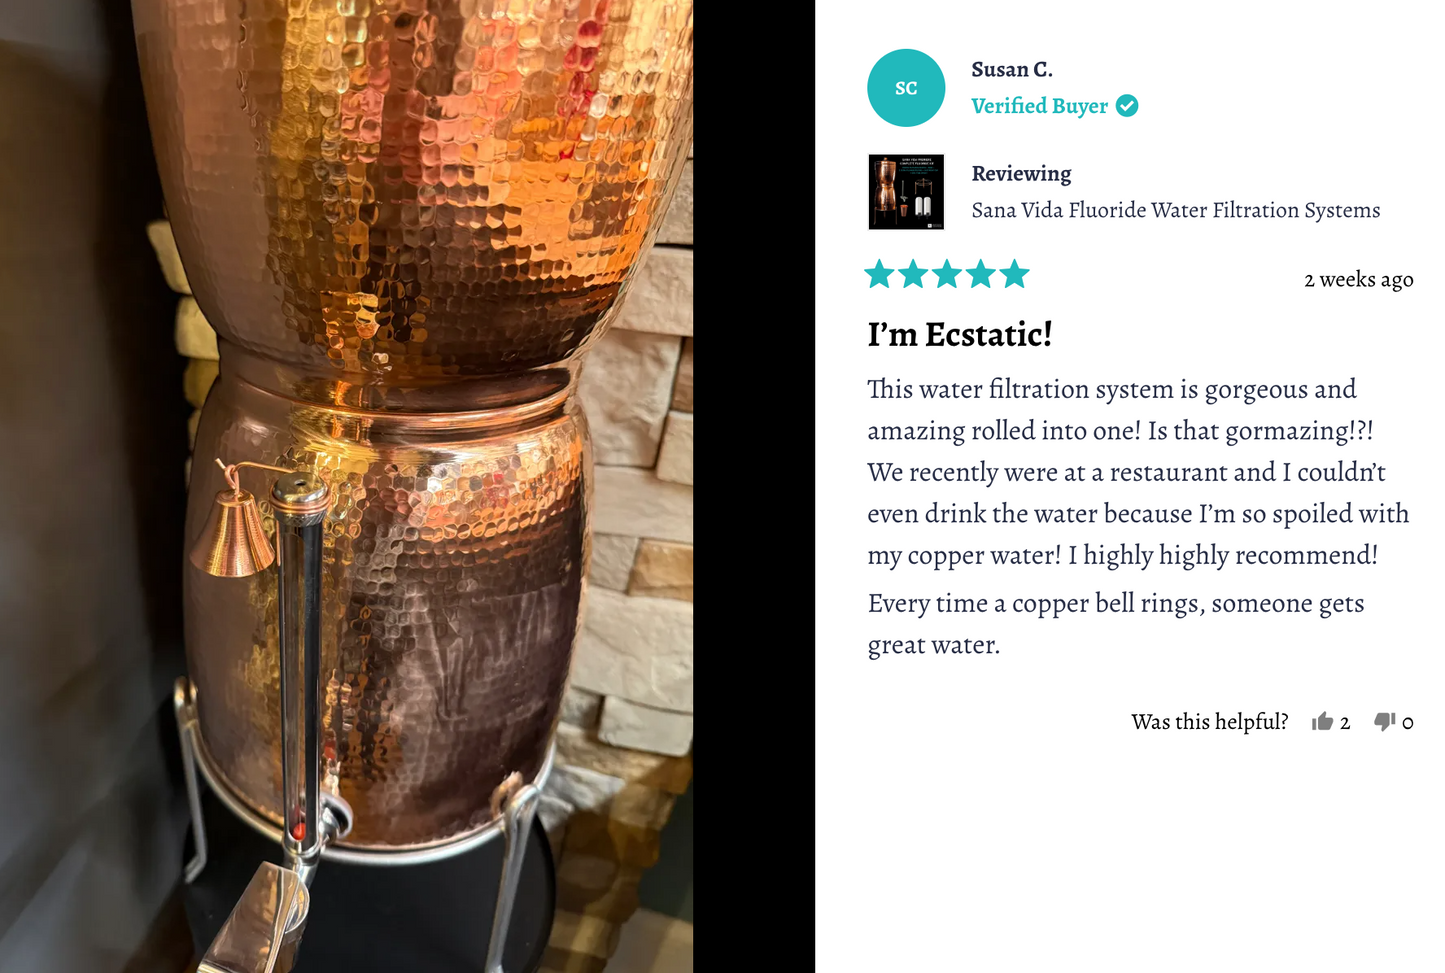Click the third rating star
This screenshot has width=1445, height=973.
(947, 274)
